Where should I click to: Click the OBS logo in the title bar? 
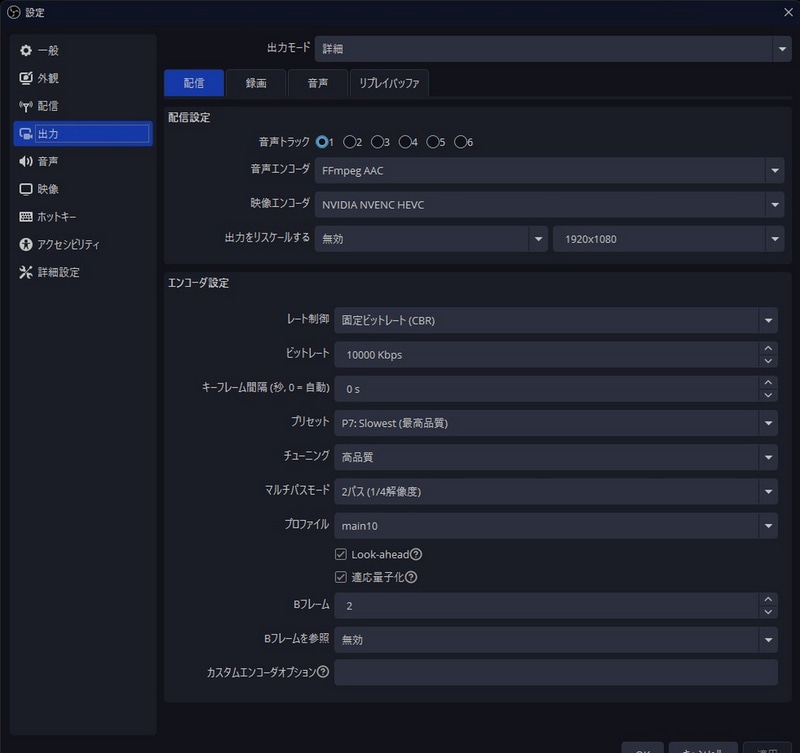click(14, 12)
